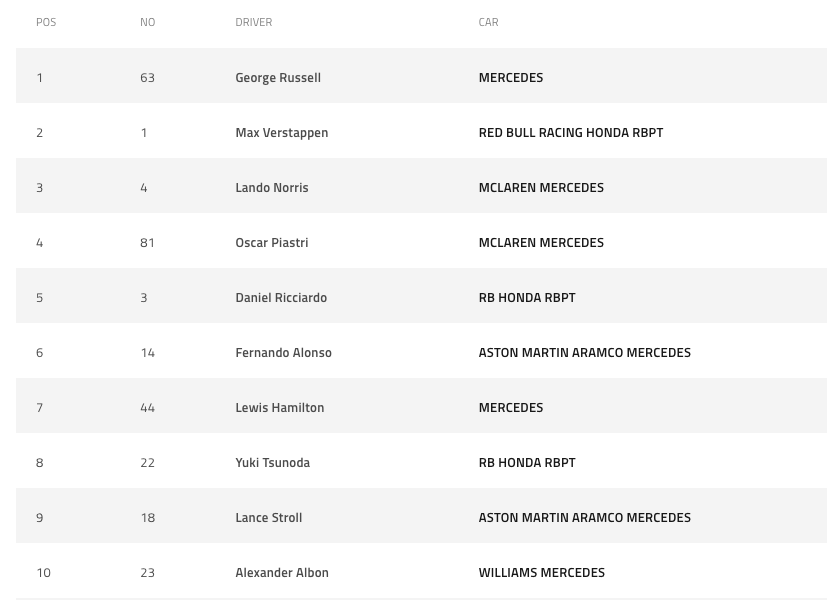Image resolution: width=827 pixels, height=600 pixels.
Task: Select Lance Stroll driver name
Action: click(268, 517)
